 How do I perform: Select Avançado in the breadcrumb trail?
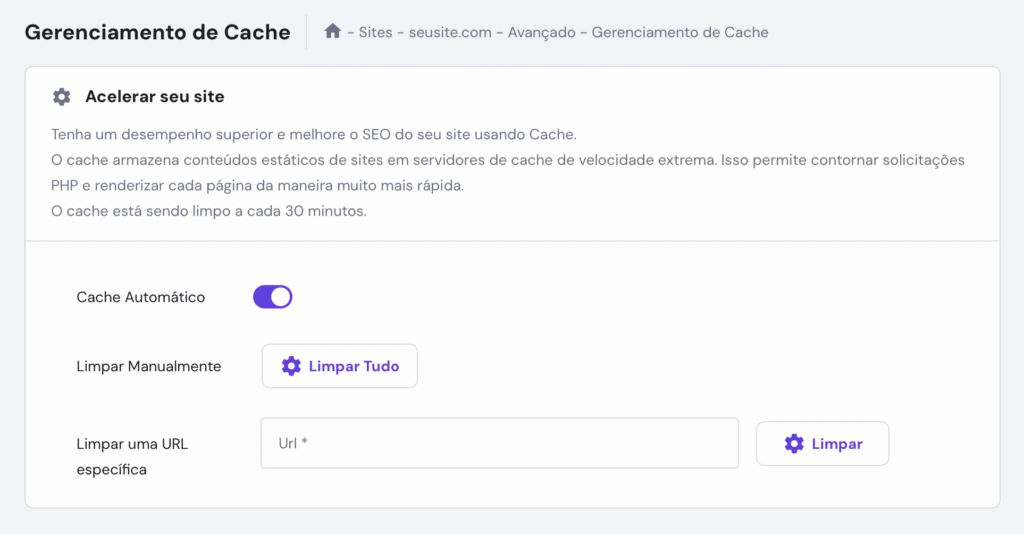pos(541,32)
